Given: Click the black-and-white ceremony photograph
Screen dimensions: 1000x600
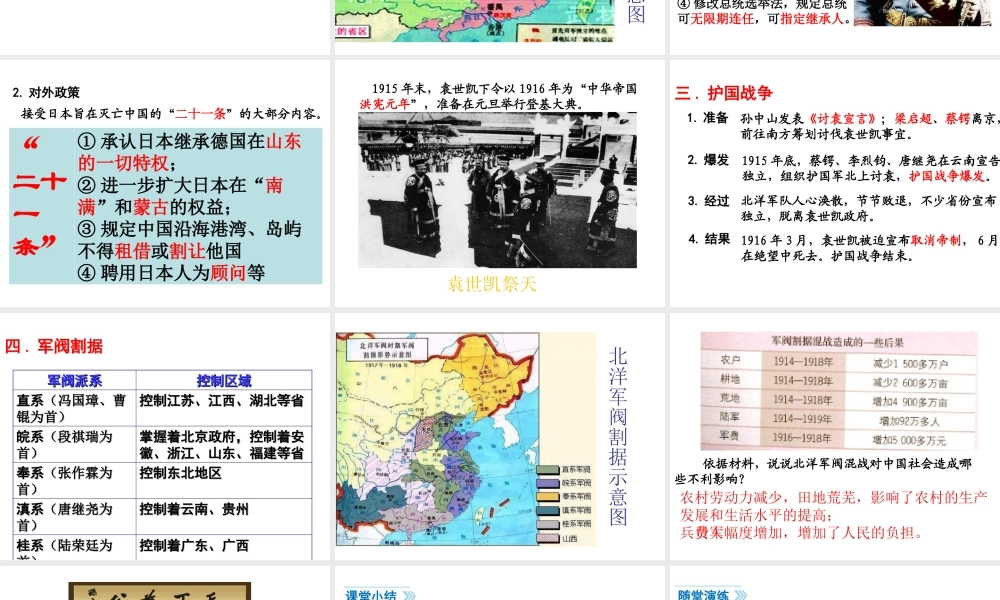Looking at the screenshot, I should (x=497, y=190).
